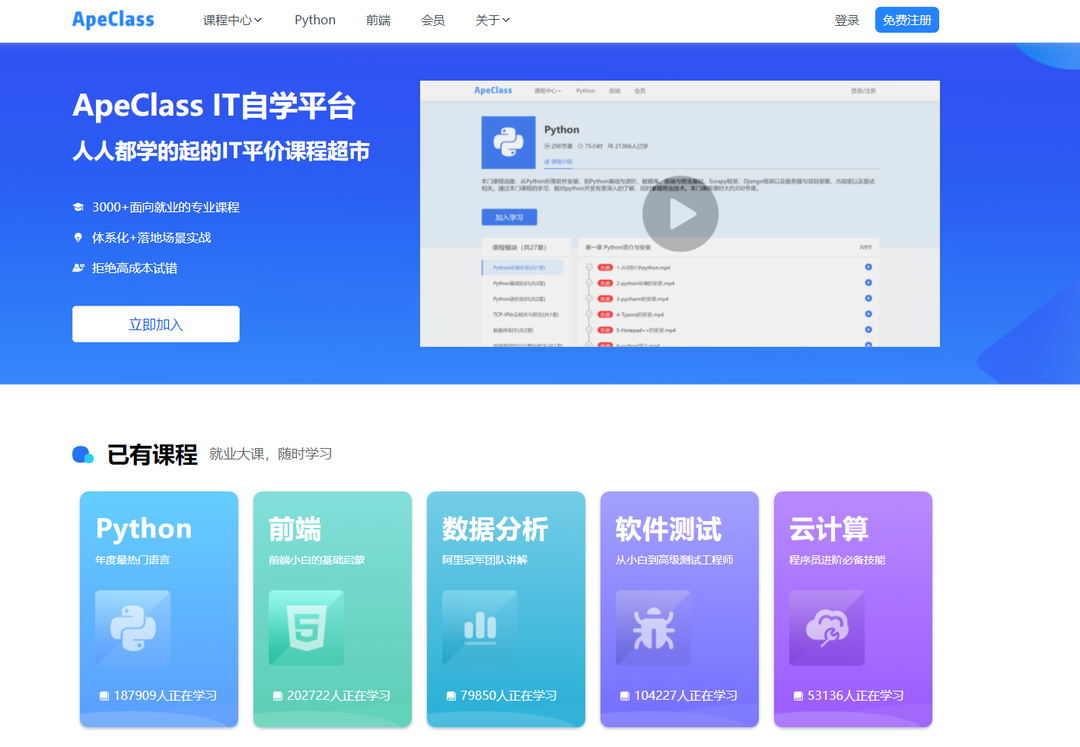Click the 免费注册 button

906,20
